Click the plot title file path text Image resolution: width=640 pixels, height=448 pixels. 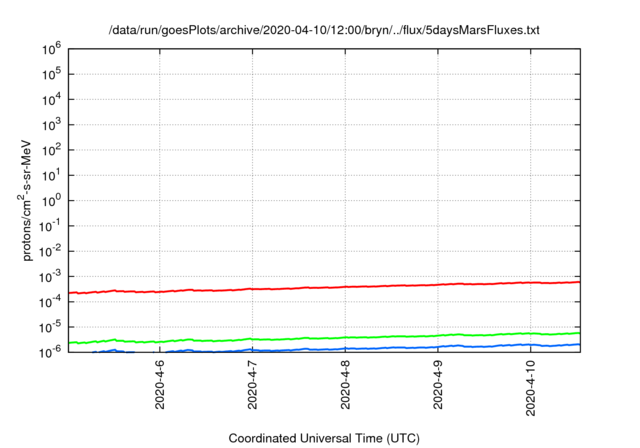point(324,30)
